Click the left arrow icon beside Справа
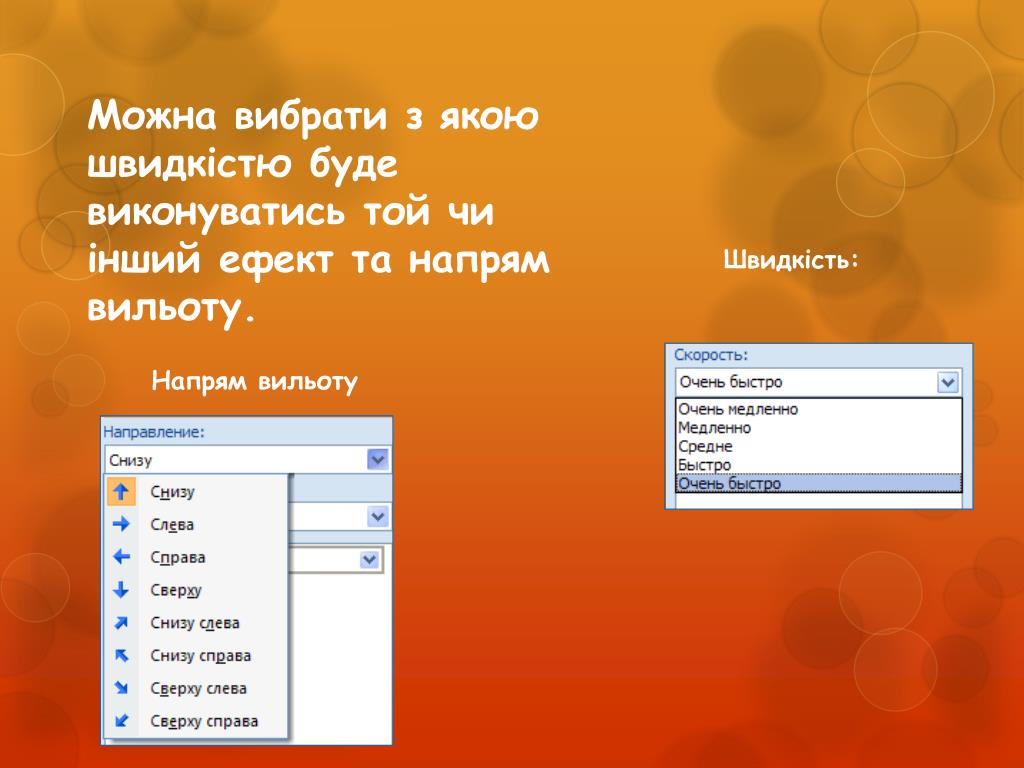1024x768 pixels. pyautogui.click(x=121, y=556)
